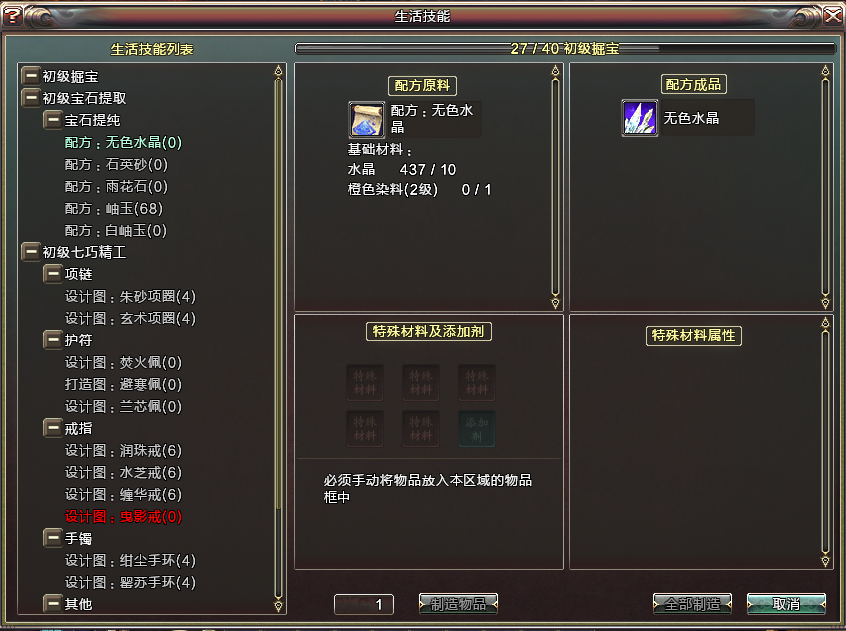
Task: Click the 制造物品 button
Action: click(458, 604)
